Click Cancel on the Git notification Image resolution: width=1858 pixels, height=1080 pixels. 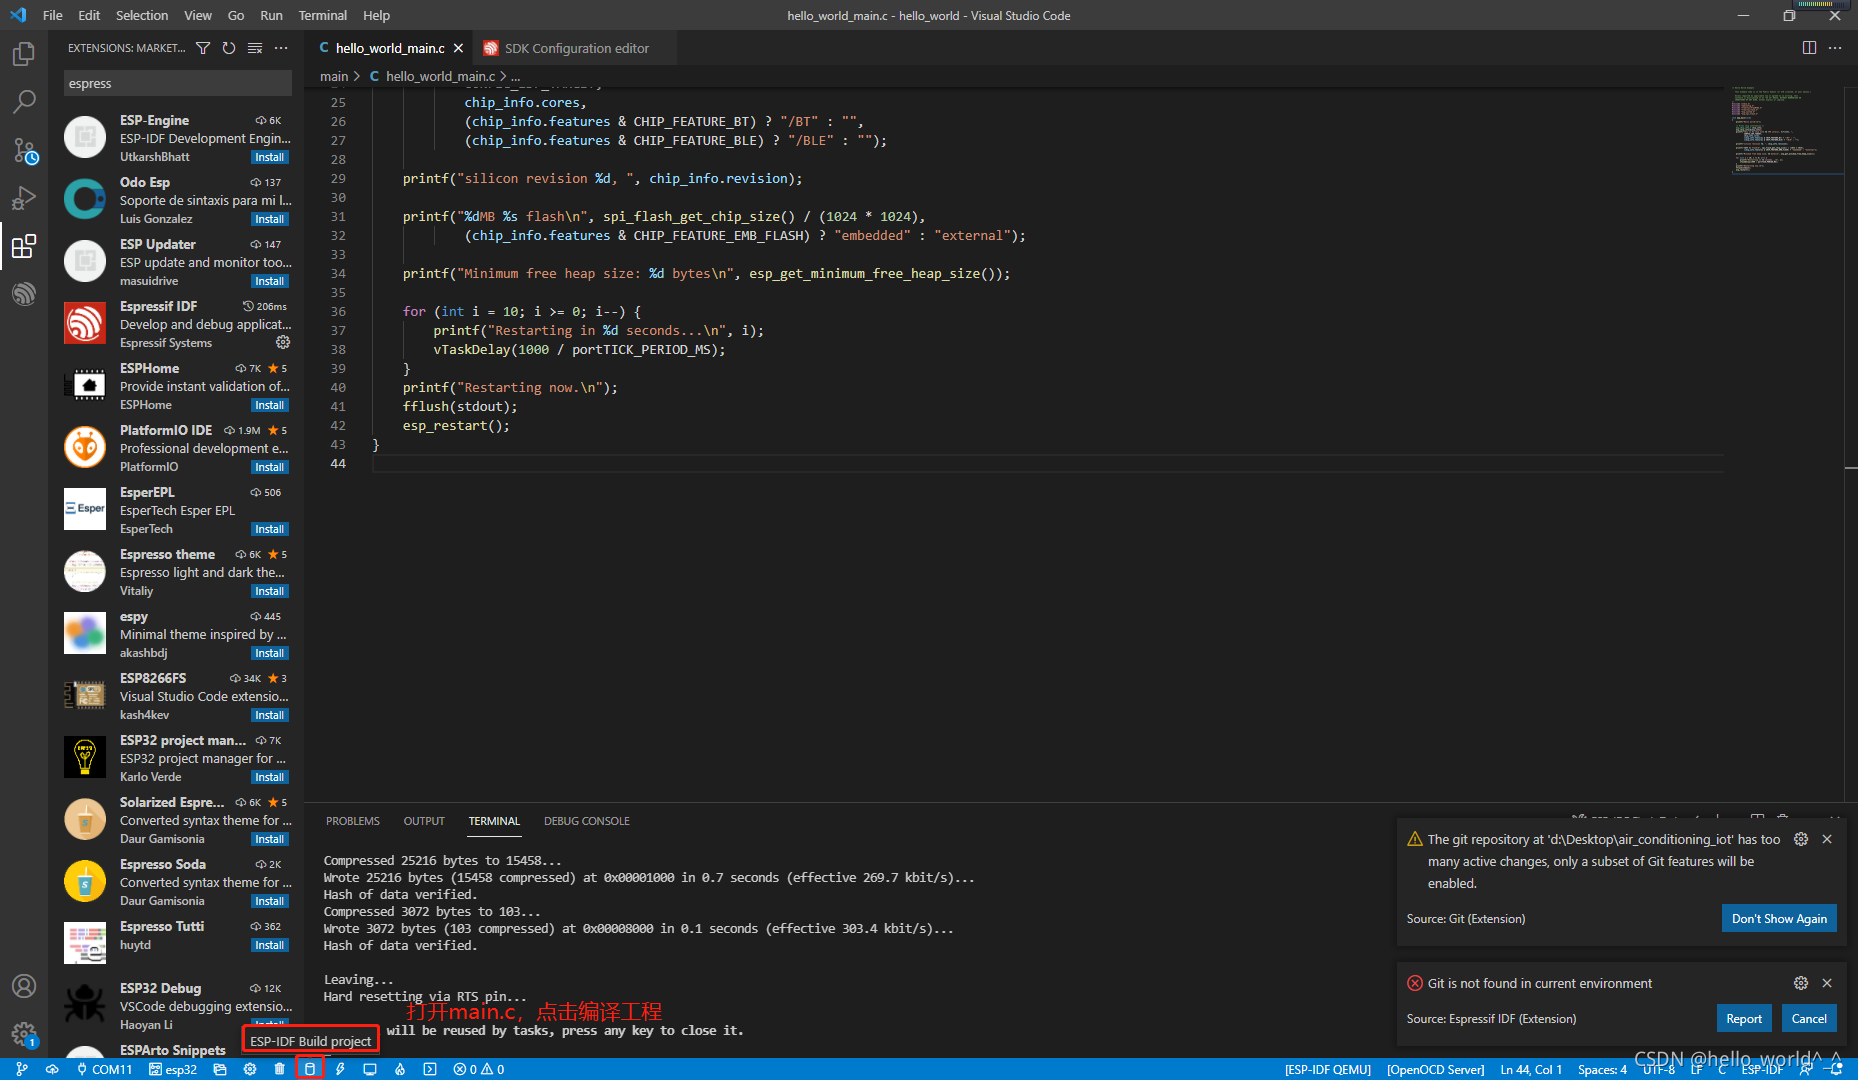(x=1808, y=1019)
